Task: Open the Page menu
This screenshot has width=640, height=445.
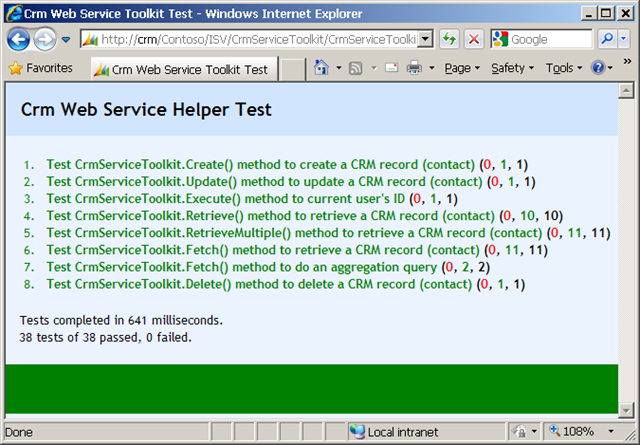Action: coord(462,68)
